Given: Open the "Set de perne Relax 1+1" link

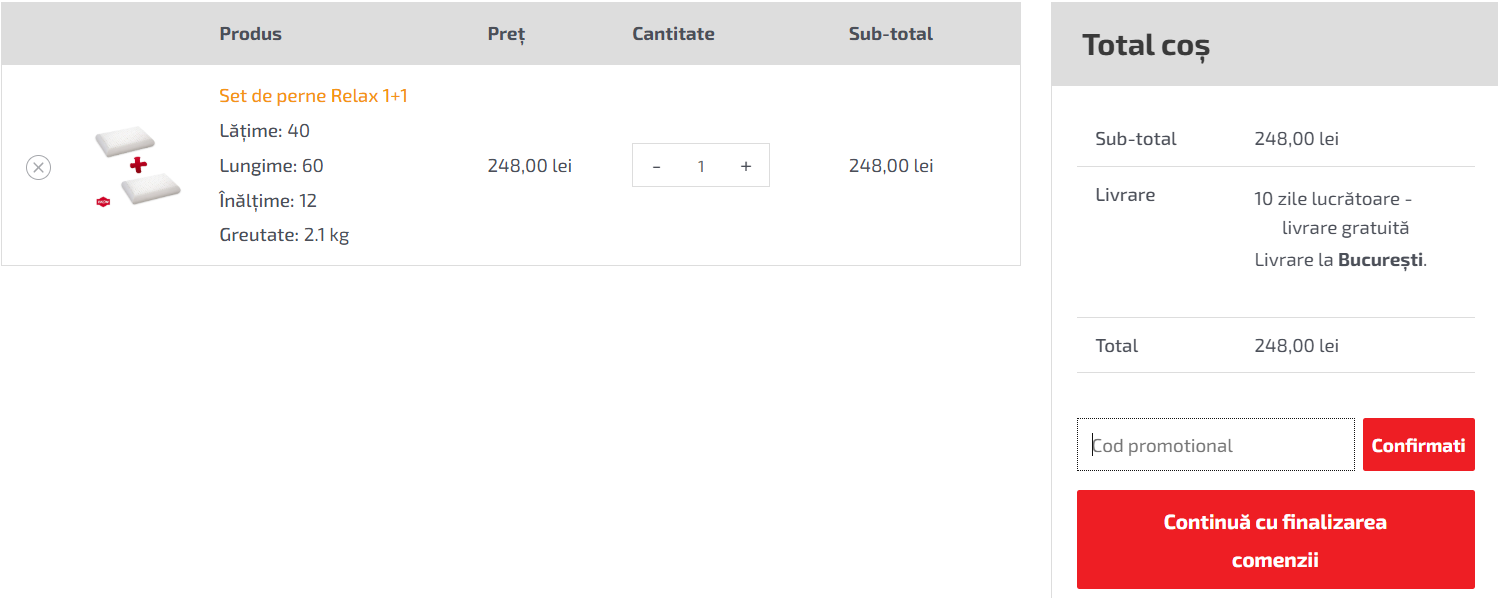Looking at the screenshot, I should pyautogui.click(x=313, y=96).
